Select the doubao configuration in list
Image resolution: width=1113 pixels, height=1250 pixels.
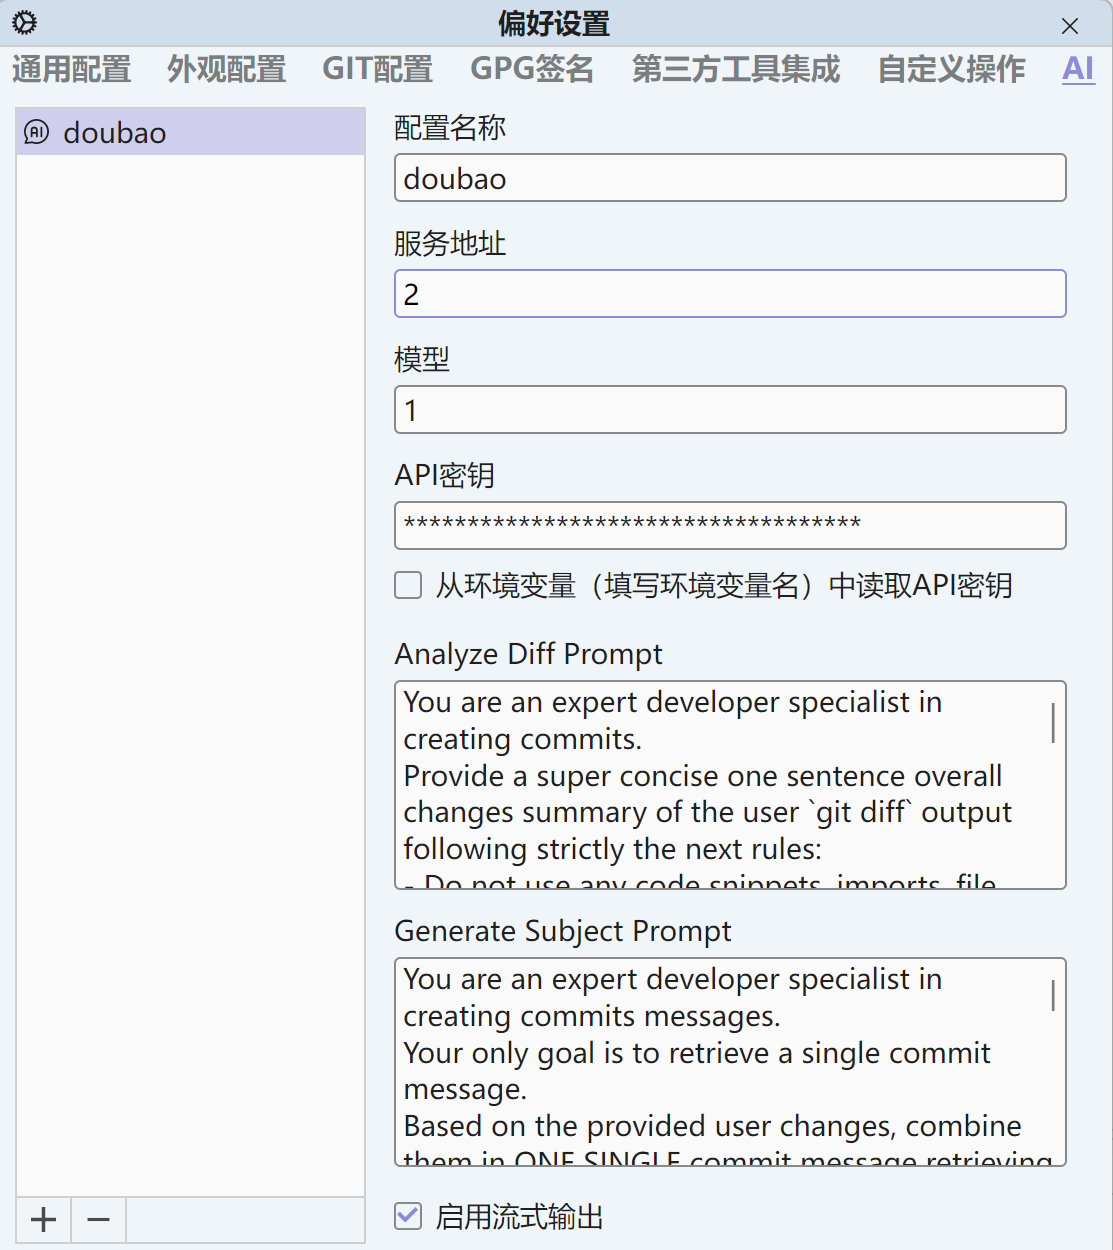tap(190, 132)
